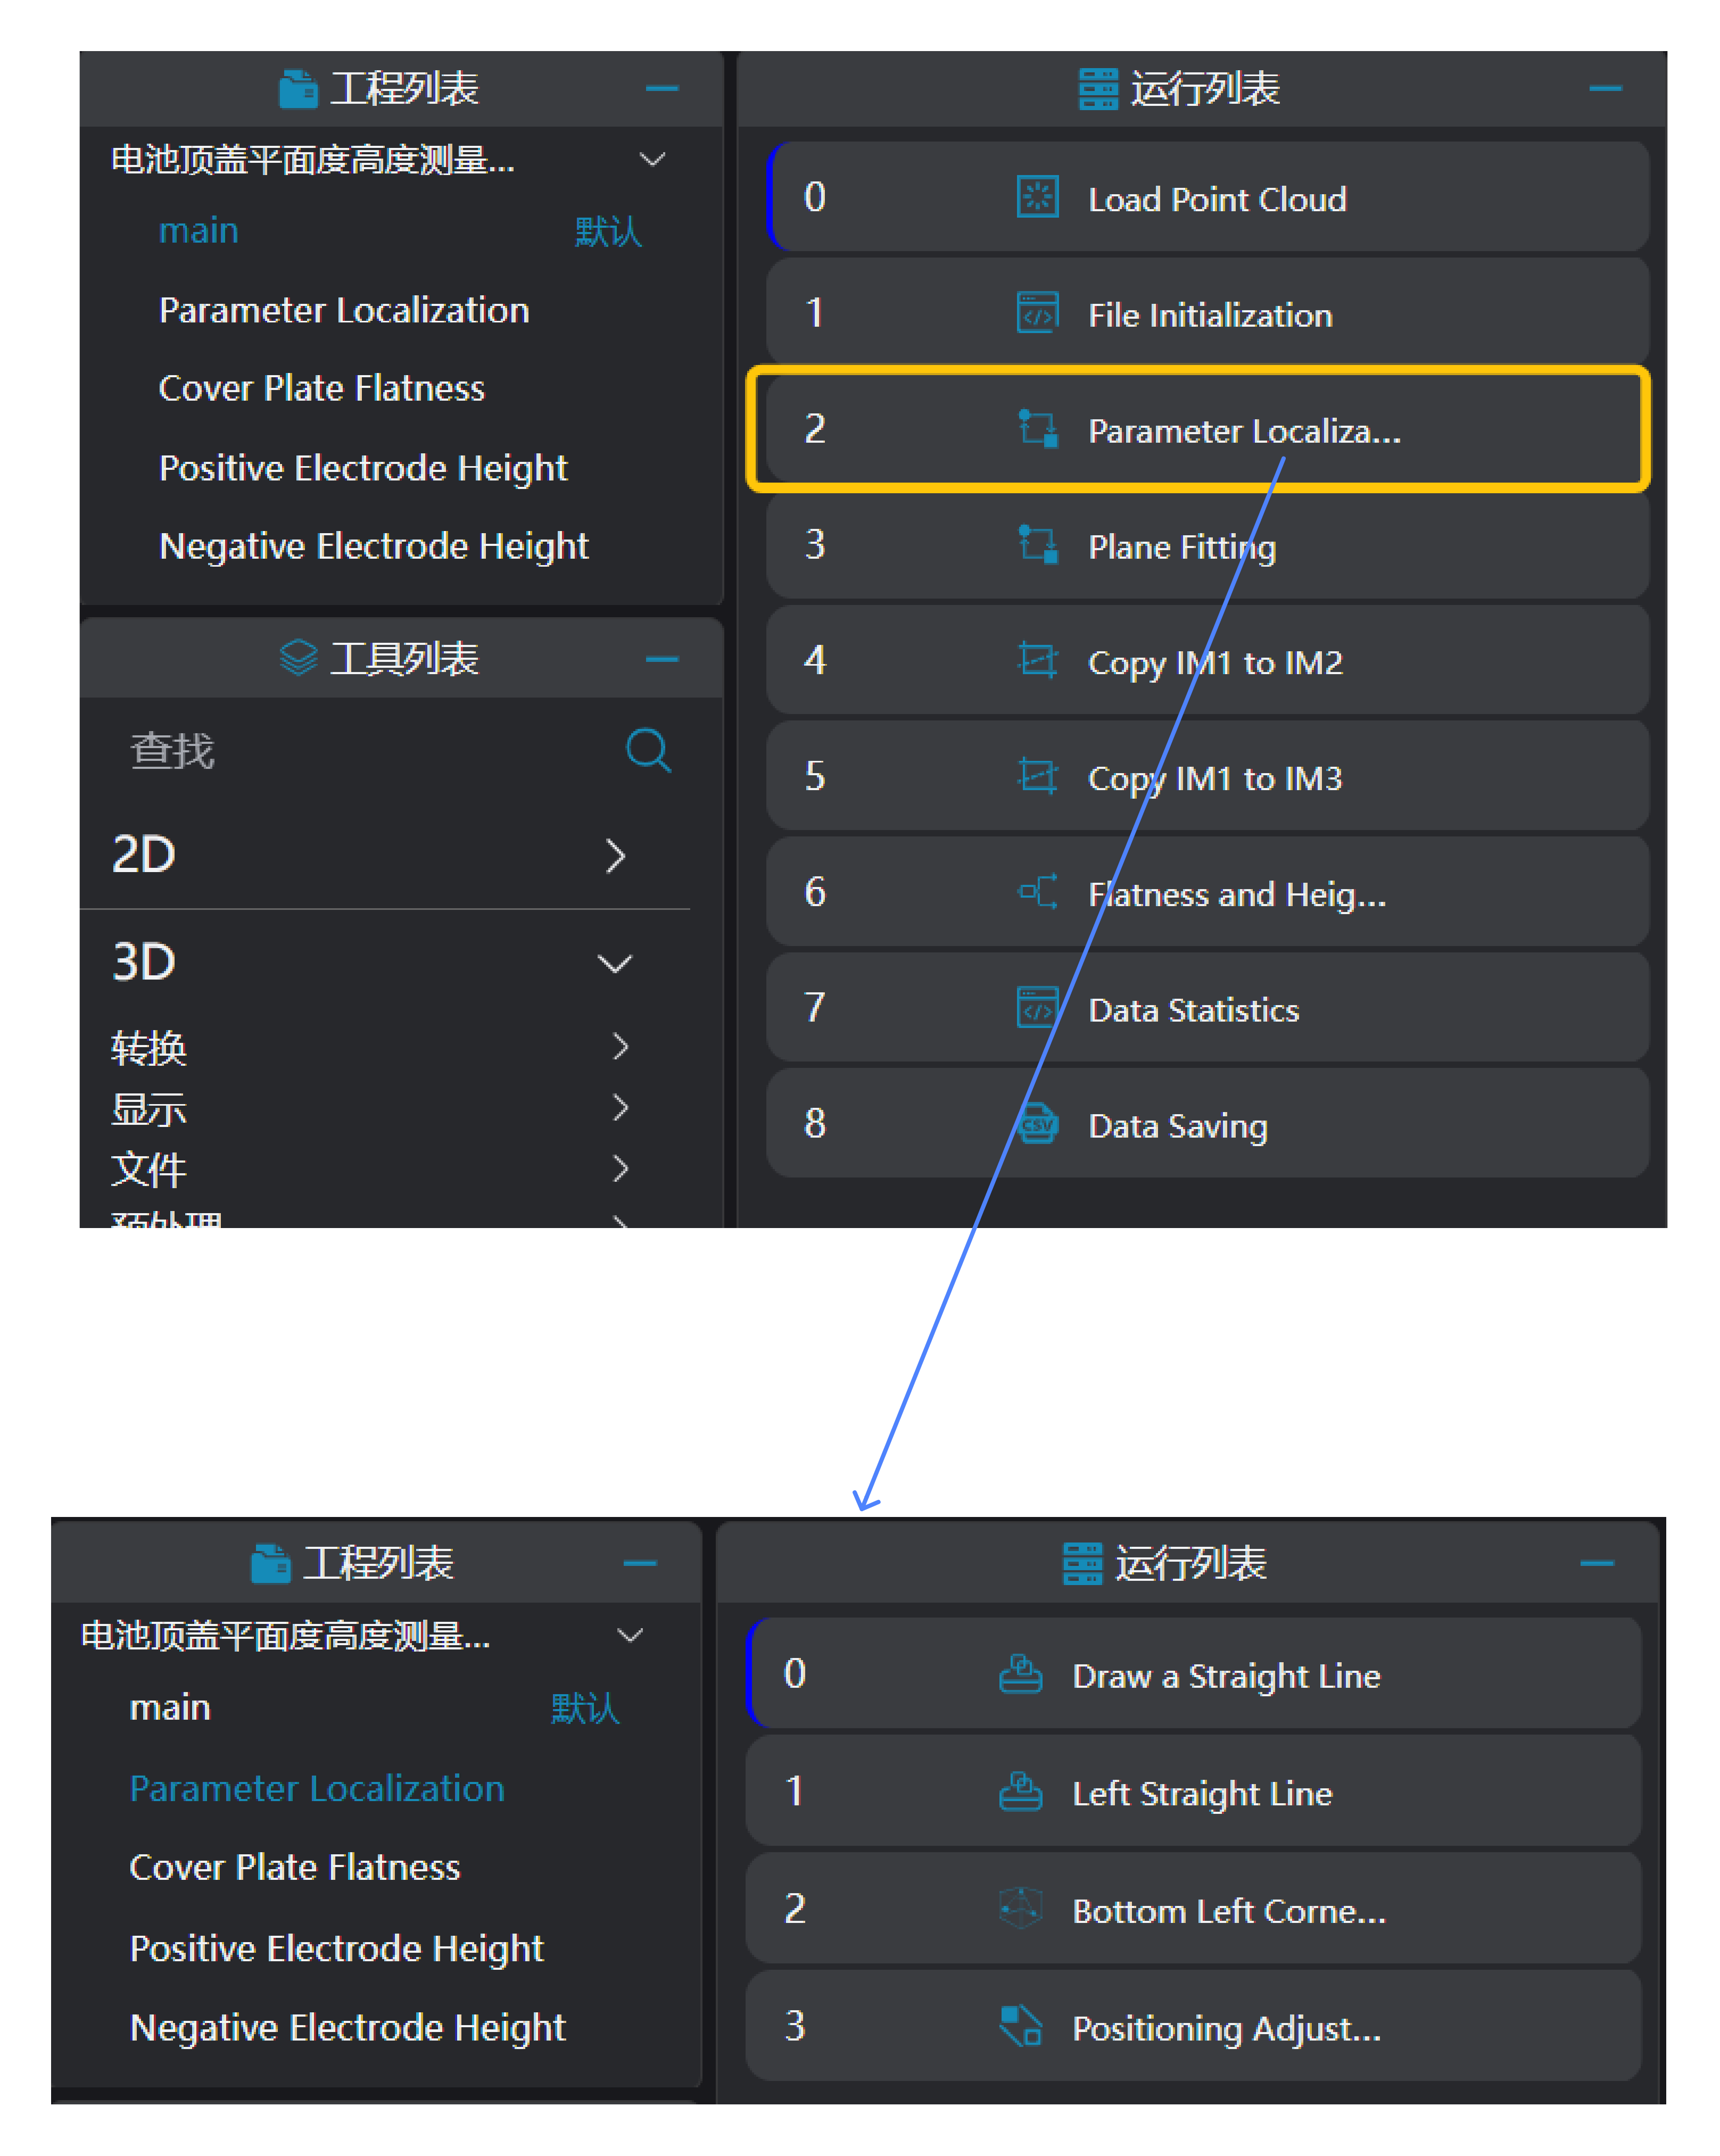Viewport: 1720px width, 2156px height.
Task: Click the search magnifier in tool list
Action: (648, 750)
